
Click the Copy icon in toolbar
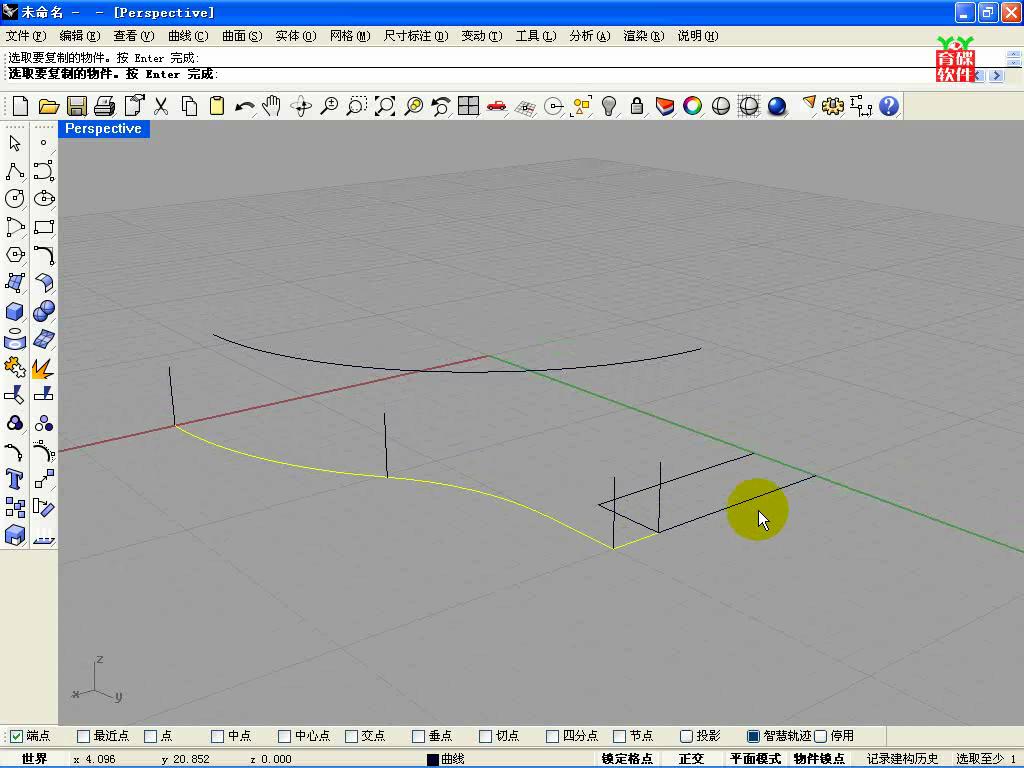click(x=189, y=106)
